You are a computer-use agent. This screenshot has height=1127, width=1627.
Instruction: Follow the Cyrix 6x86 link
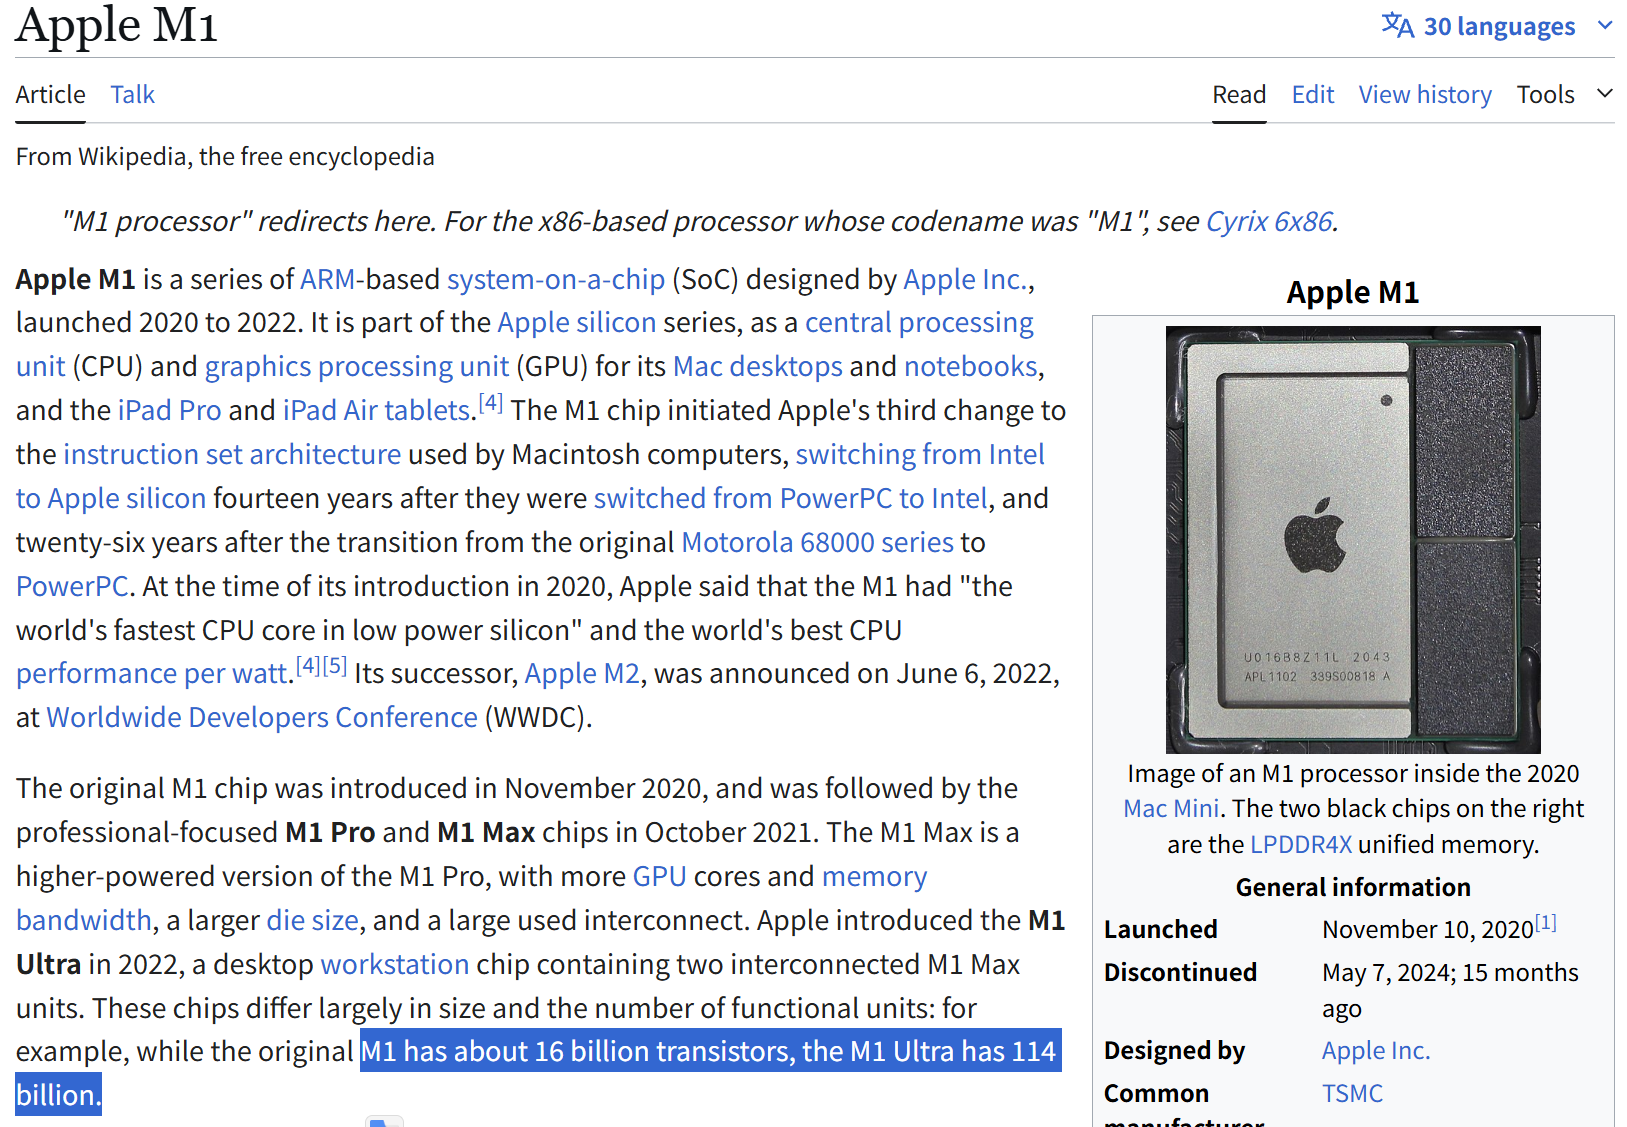point(1269,221)
